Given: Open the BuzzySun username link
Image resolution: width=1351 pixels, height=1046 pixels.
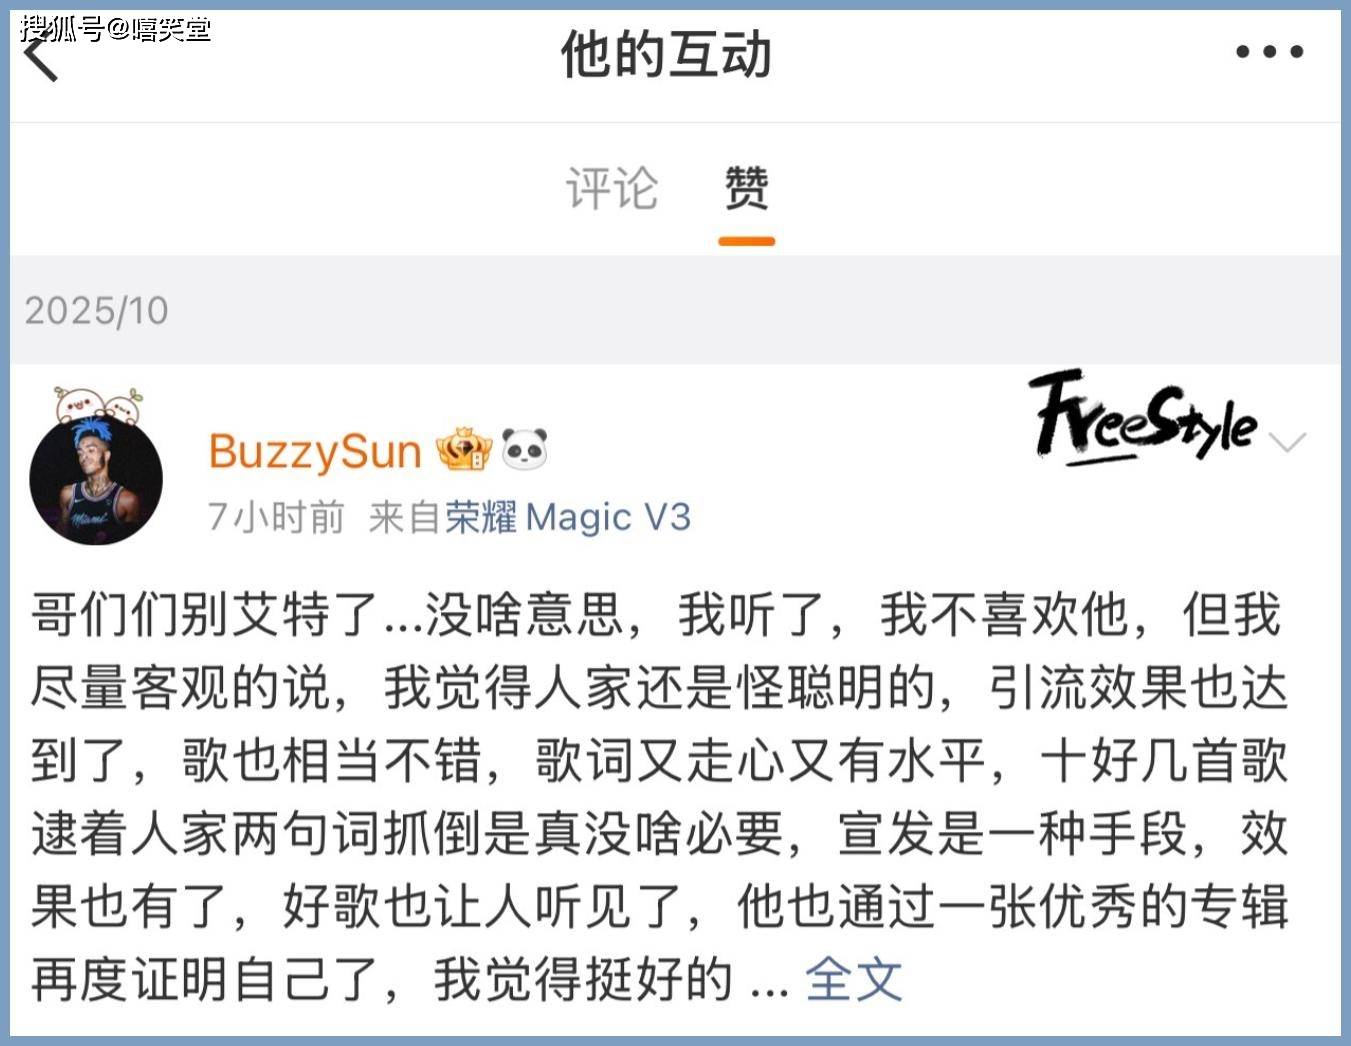Looking at the screenshot, I should (x=315, y=452).
